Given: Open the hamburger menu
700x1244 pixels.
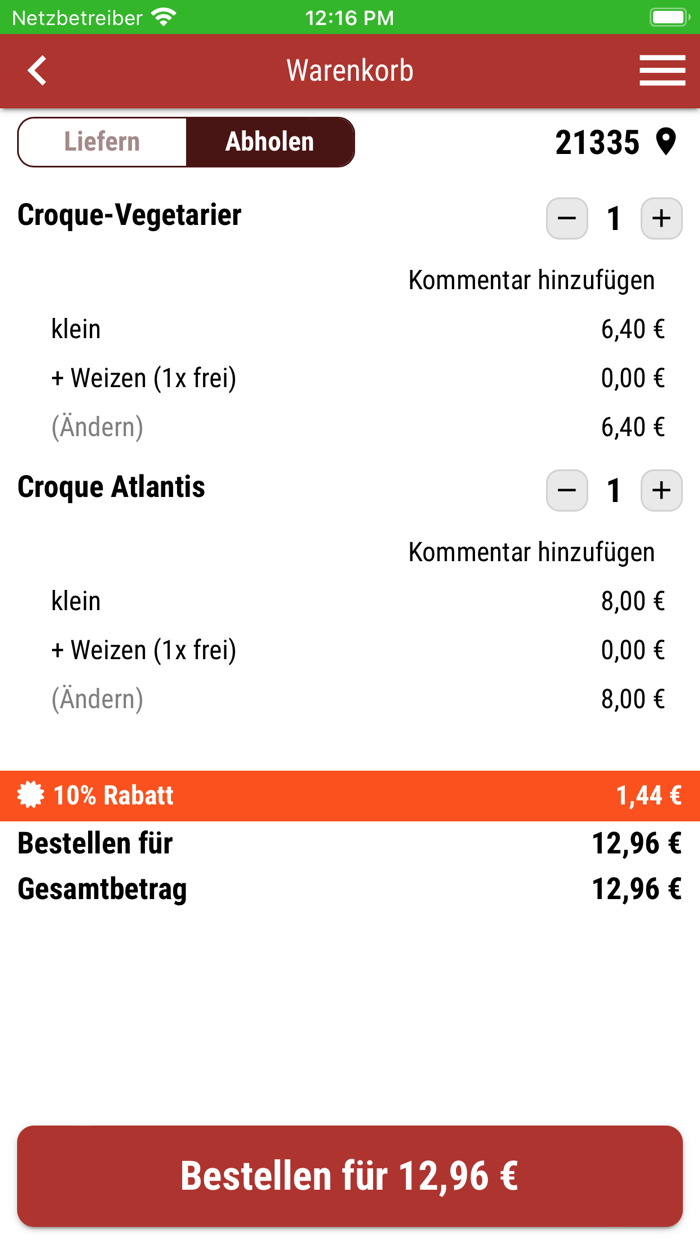Looking at the screenshot, I should 661,70.
